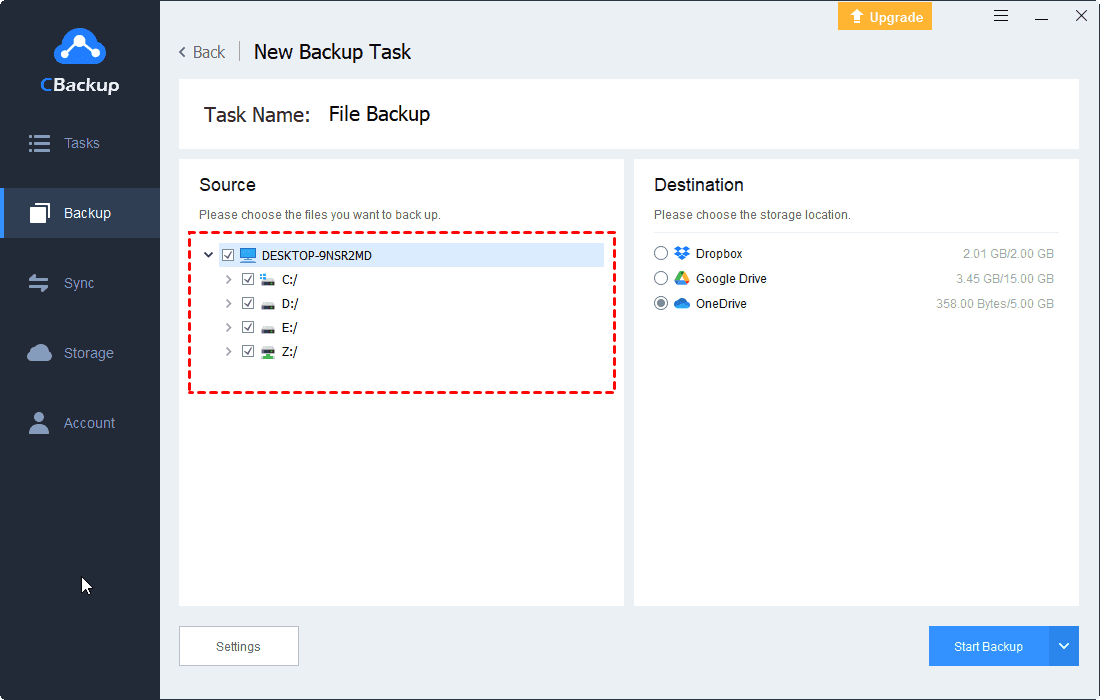
Task: Click the Z:/ network drive icon
Action: click(267, 352)
